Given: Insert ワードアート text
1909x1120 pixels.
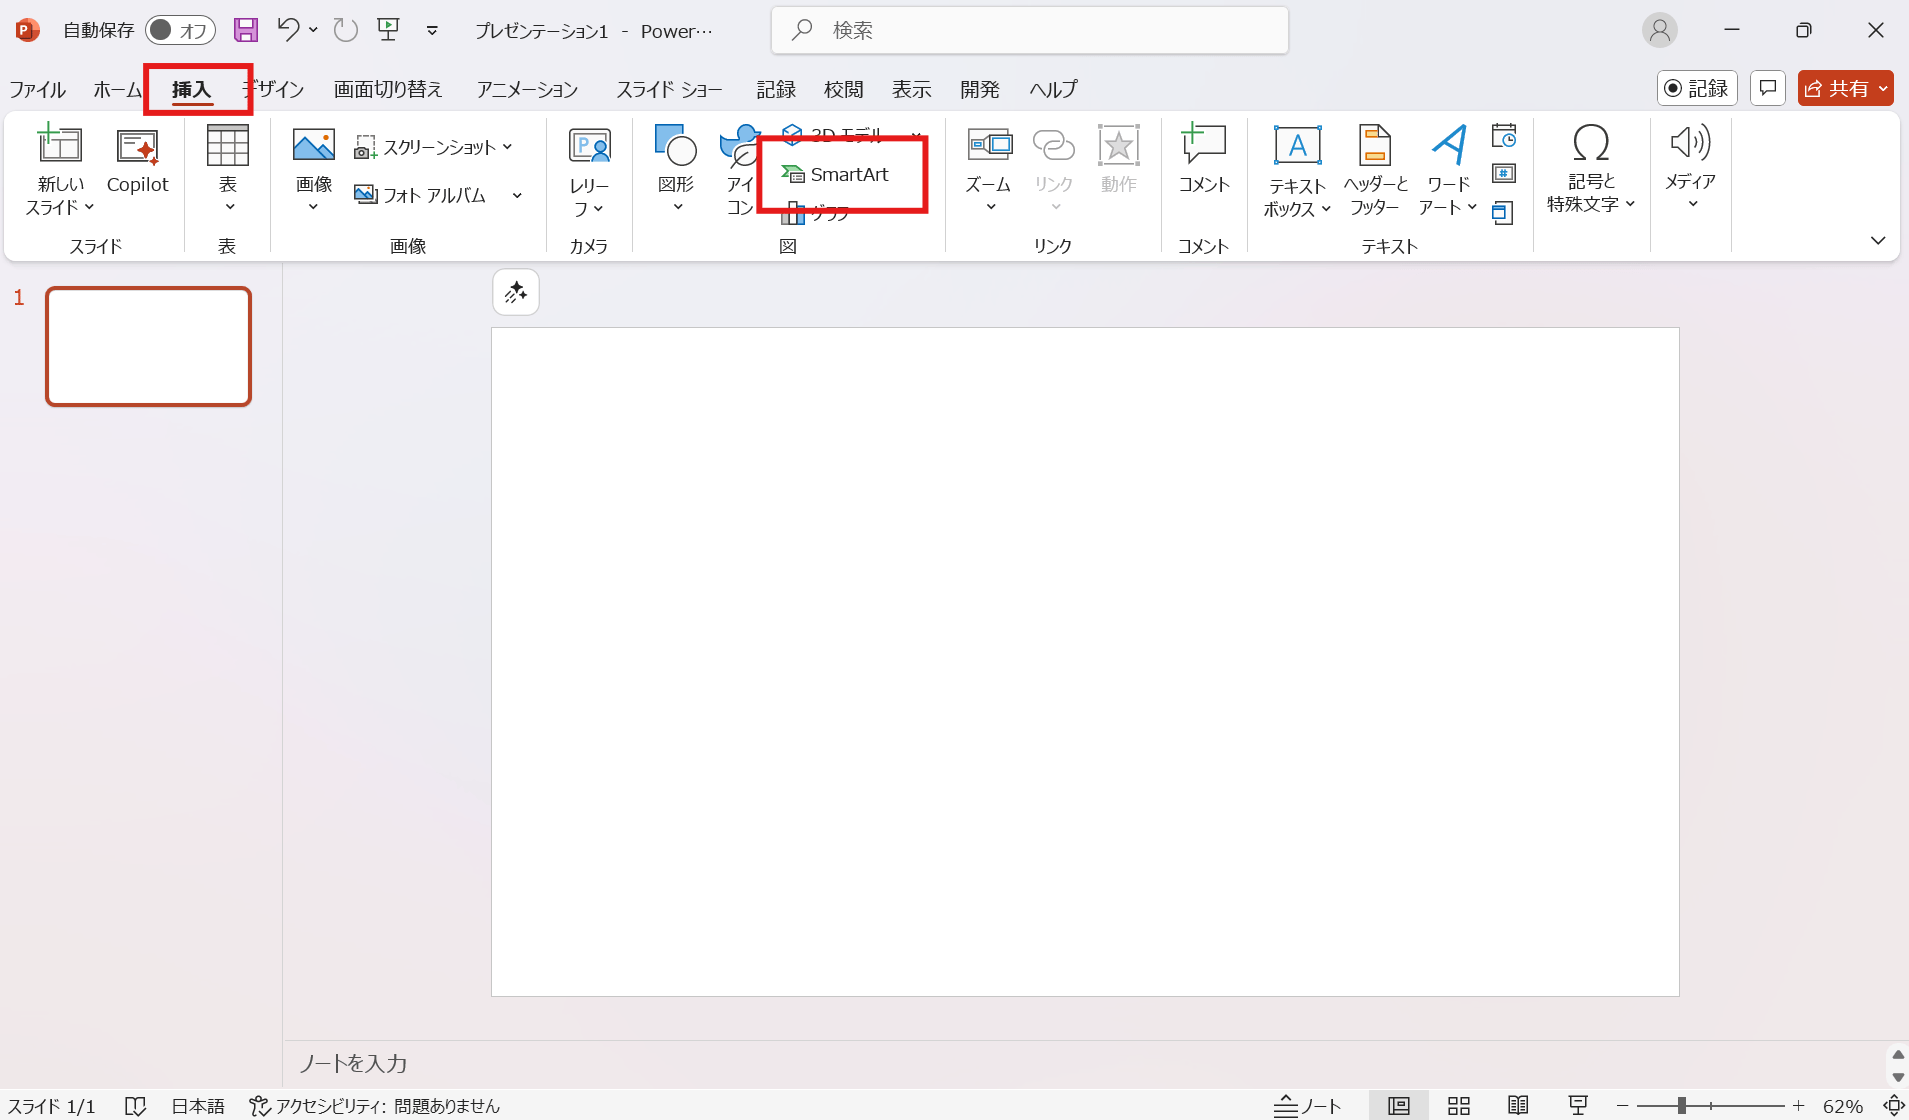Looking at the screenshot, I should click(1447, 170).
